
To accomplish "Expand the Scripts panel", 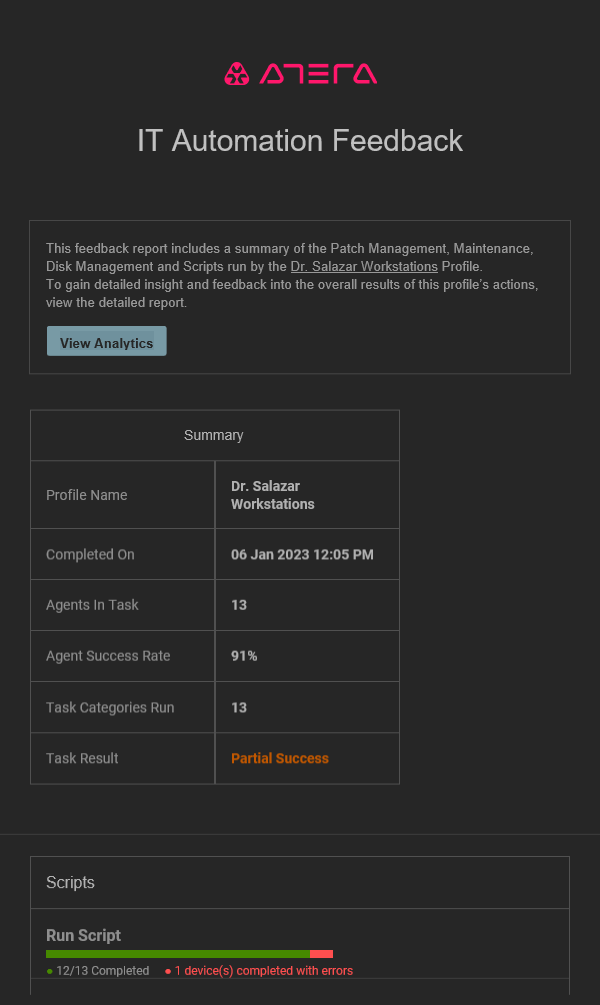I will (300, 882).
